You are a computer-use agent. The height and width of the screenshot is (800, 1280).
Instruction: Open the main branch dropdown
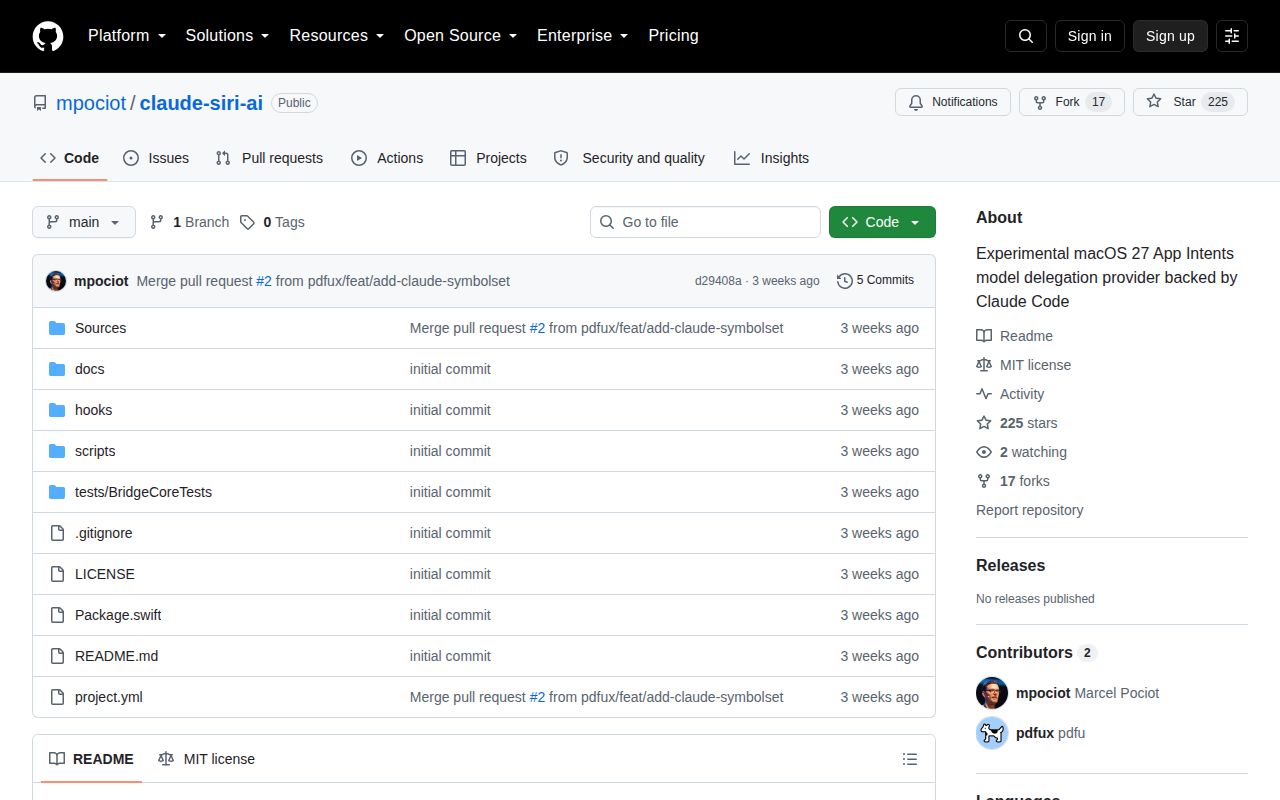84,222
